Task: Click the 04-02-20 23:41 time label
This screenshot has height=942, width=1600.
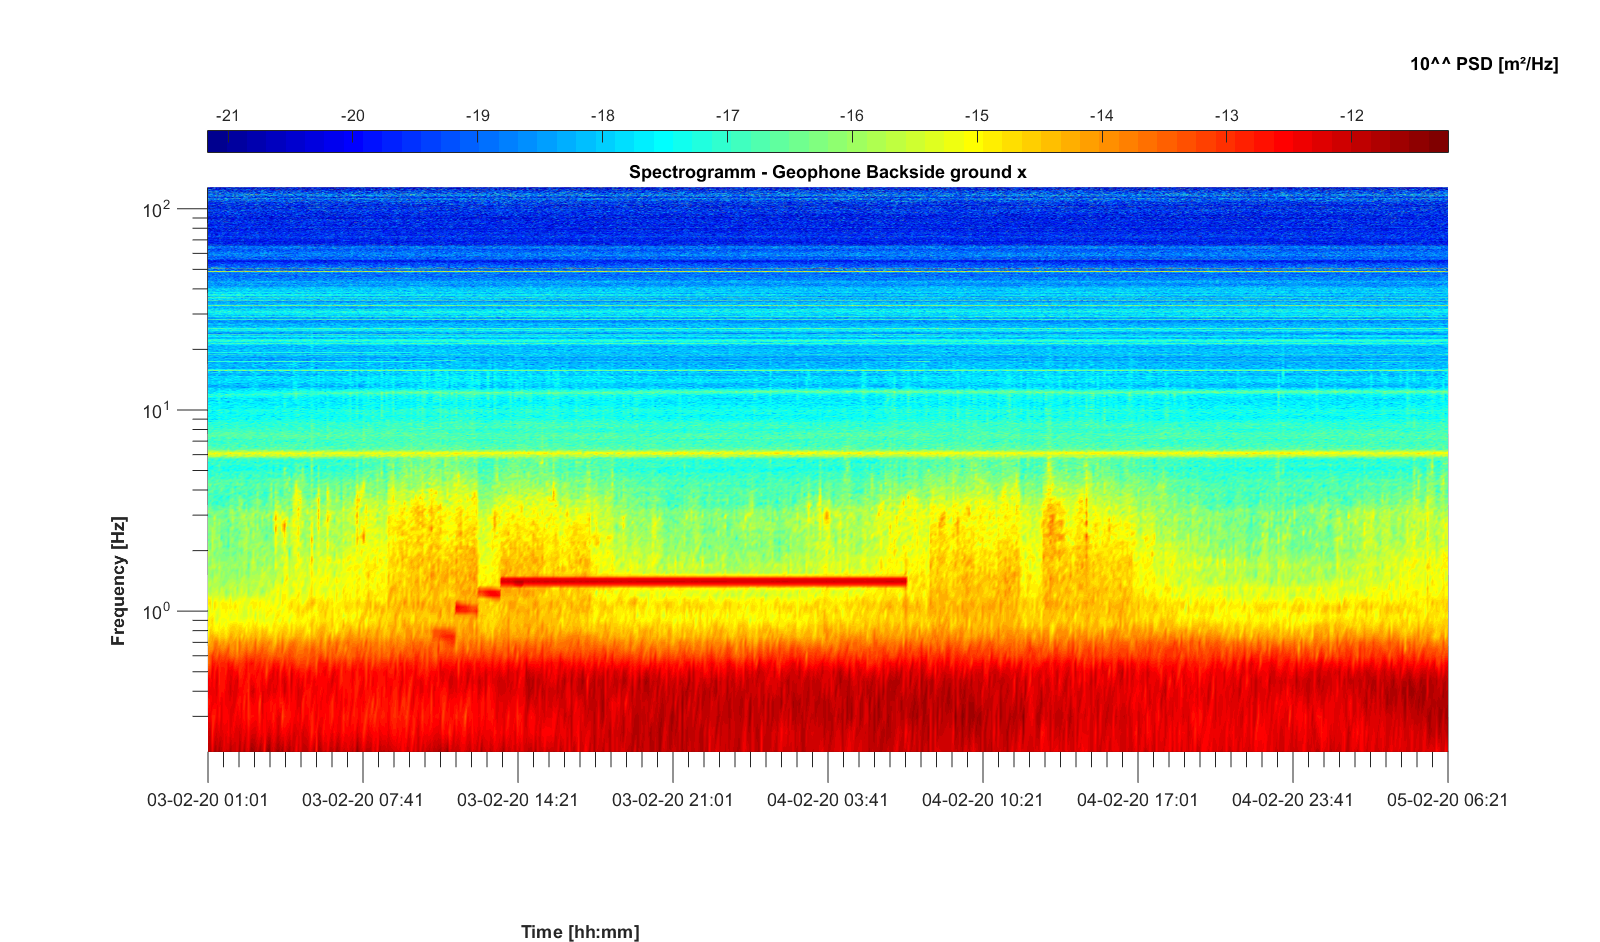Action: pyautogui.click(x=1293, y=800)
